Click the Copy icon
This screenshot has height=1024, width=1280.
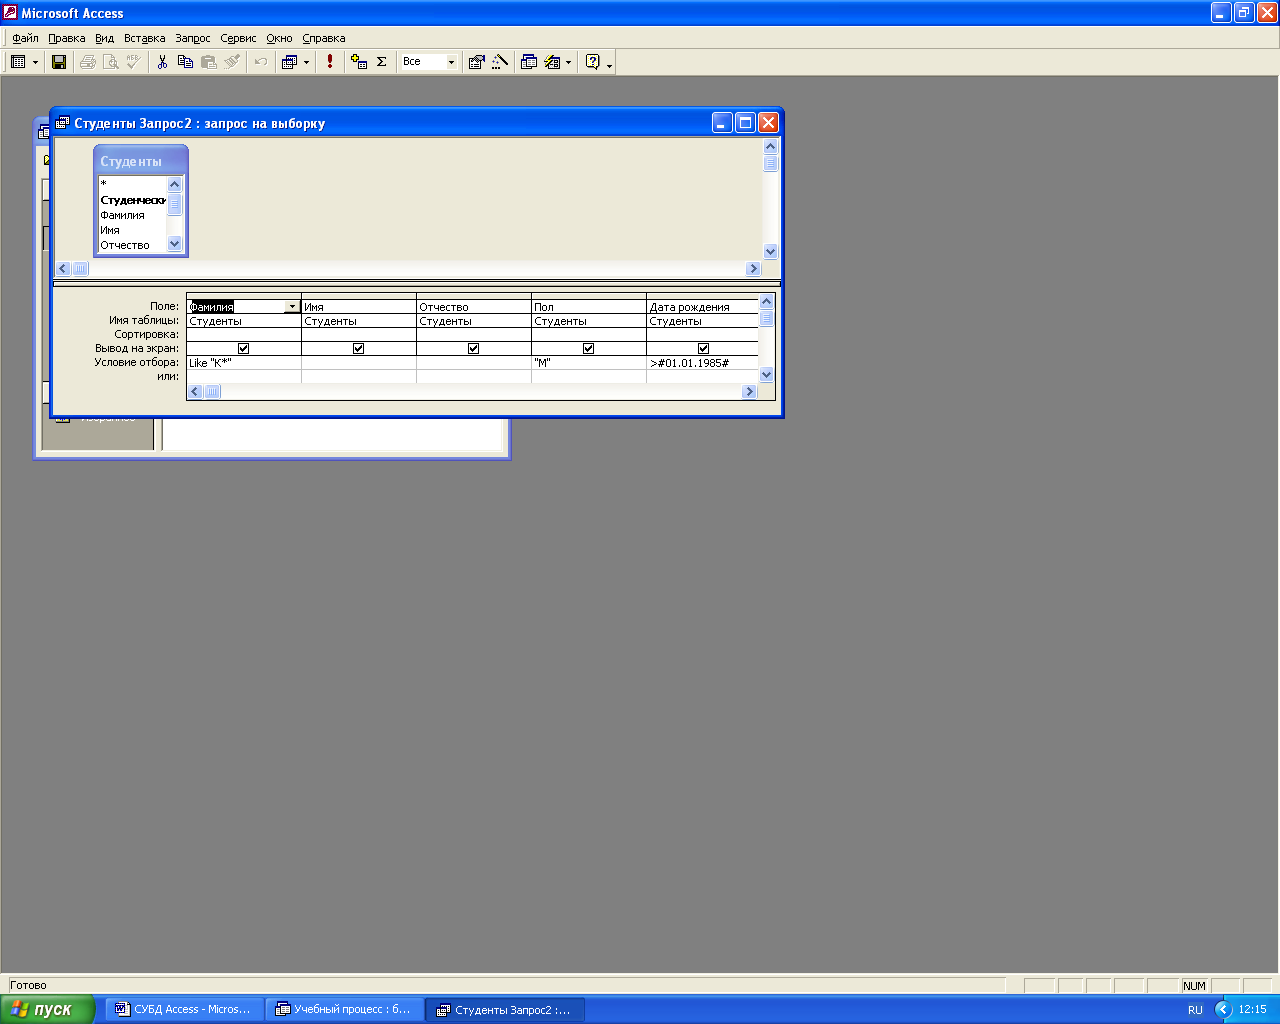(x=185, y=62)
